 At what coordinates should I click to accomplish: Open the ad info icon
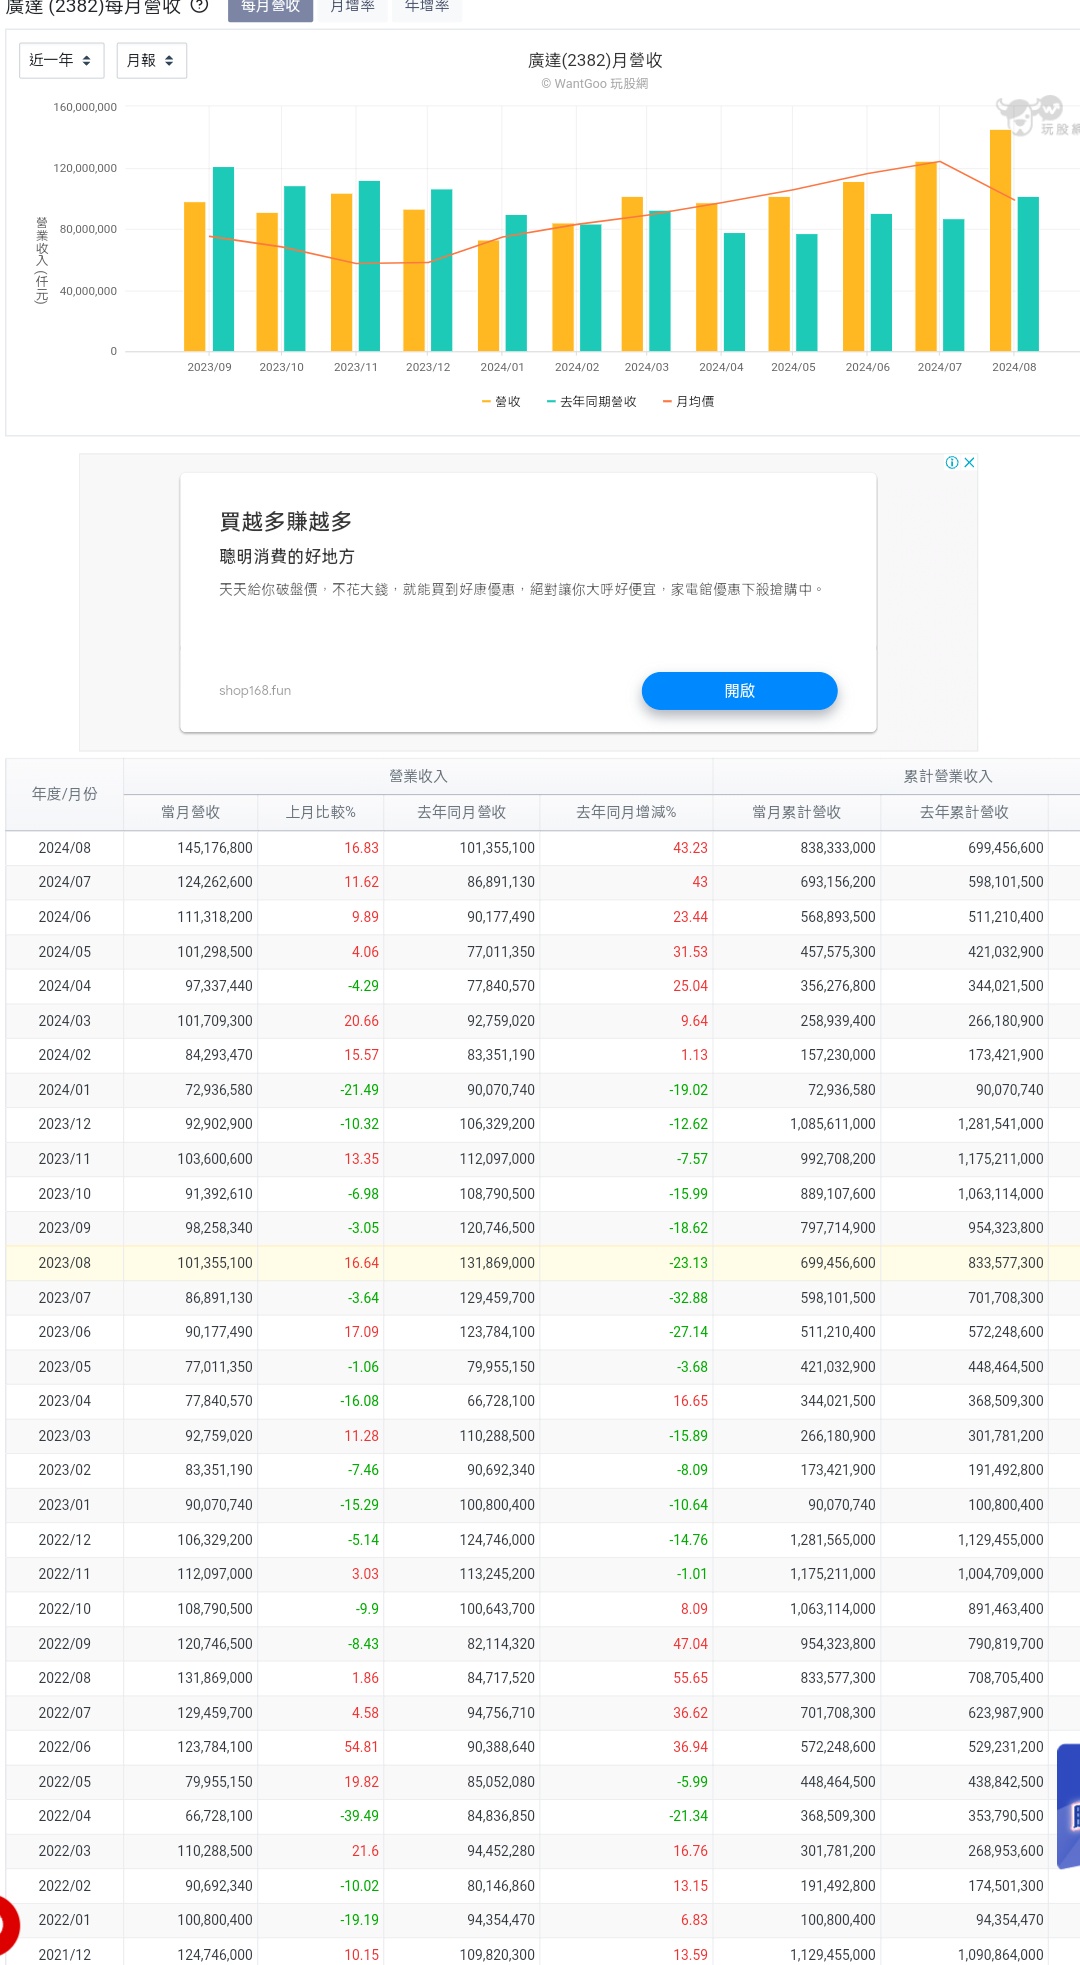click(x=952, y=462)
